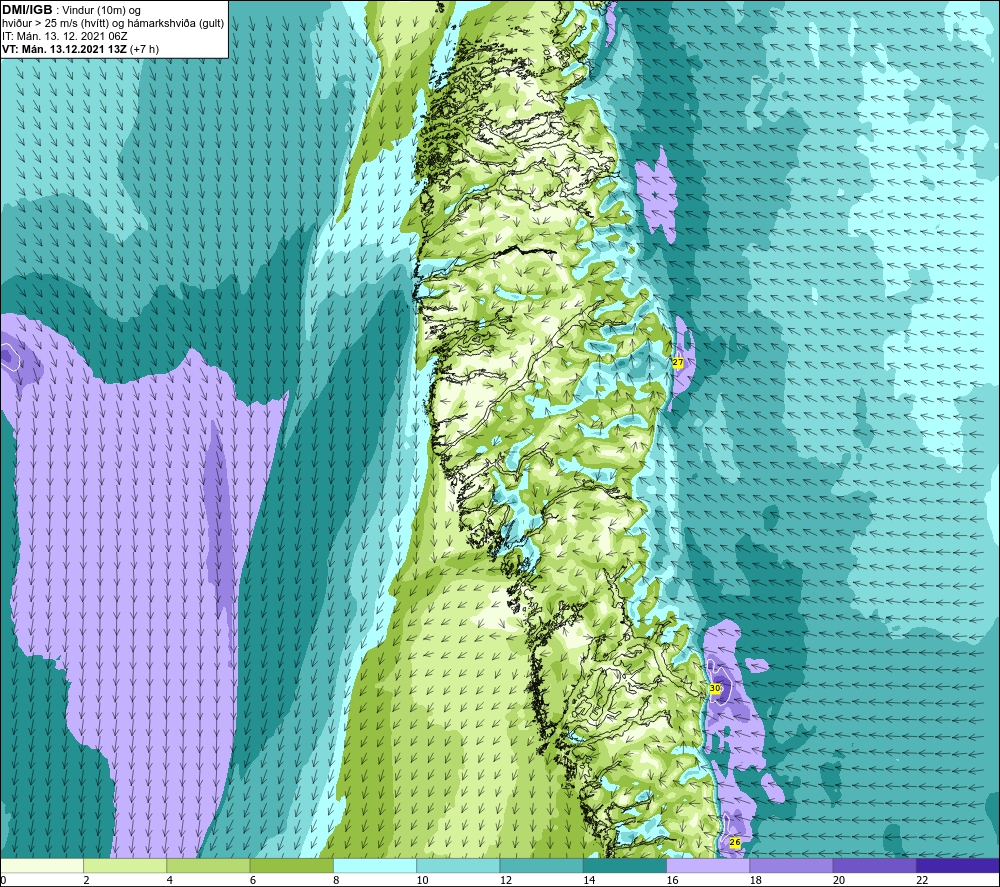
Task: Click the legend tick label 12
Action: click(506, 880)
